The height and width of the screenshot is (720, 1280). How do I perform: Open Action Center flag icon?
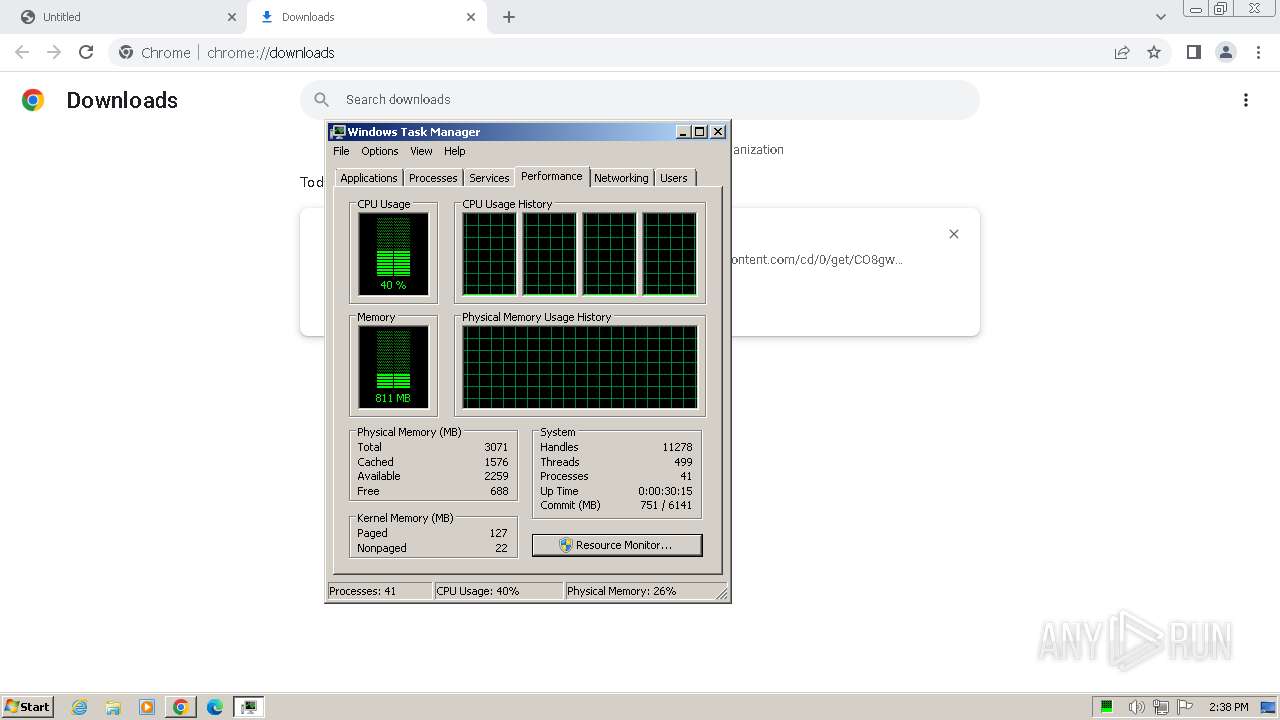point(1185,707)
